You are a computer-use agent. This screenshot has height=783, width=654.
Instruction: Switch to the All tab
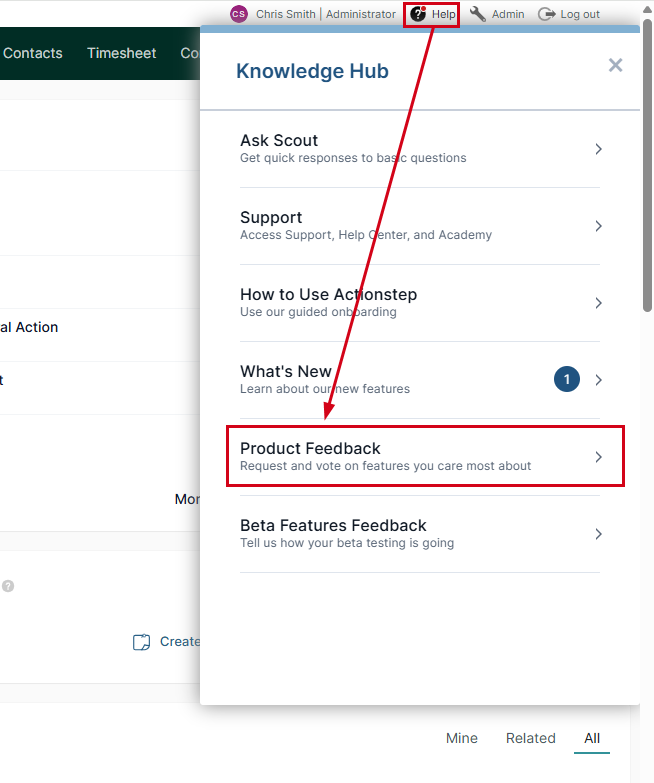pyautogui.click(x=592, y=738)
